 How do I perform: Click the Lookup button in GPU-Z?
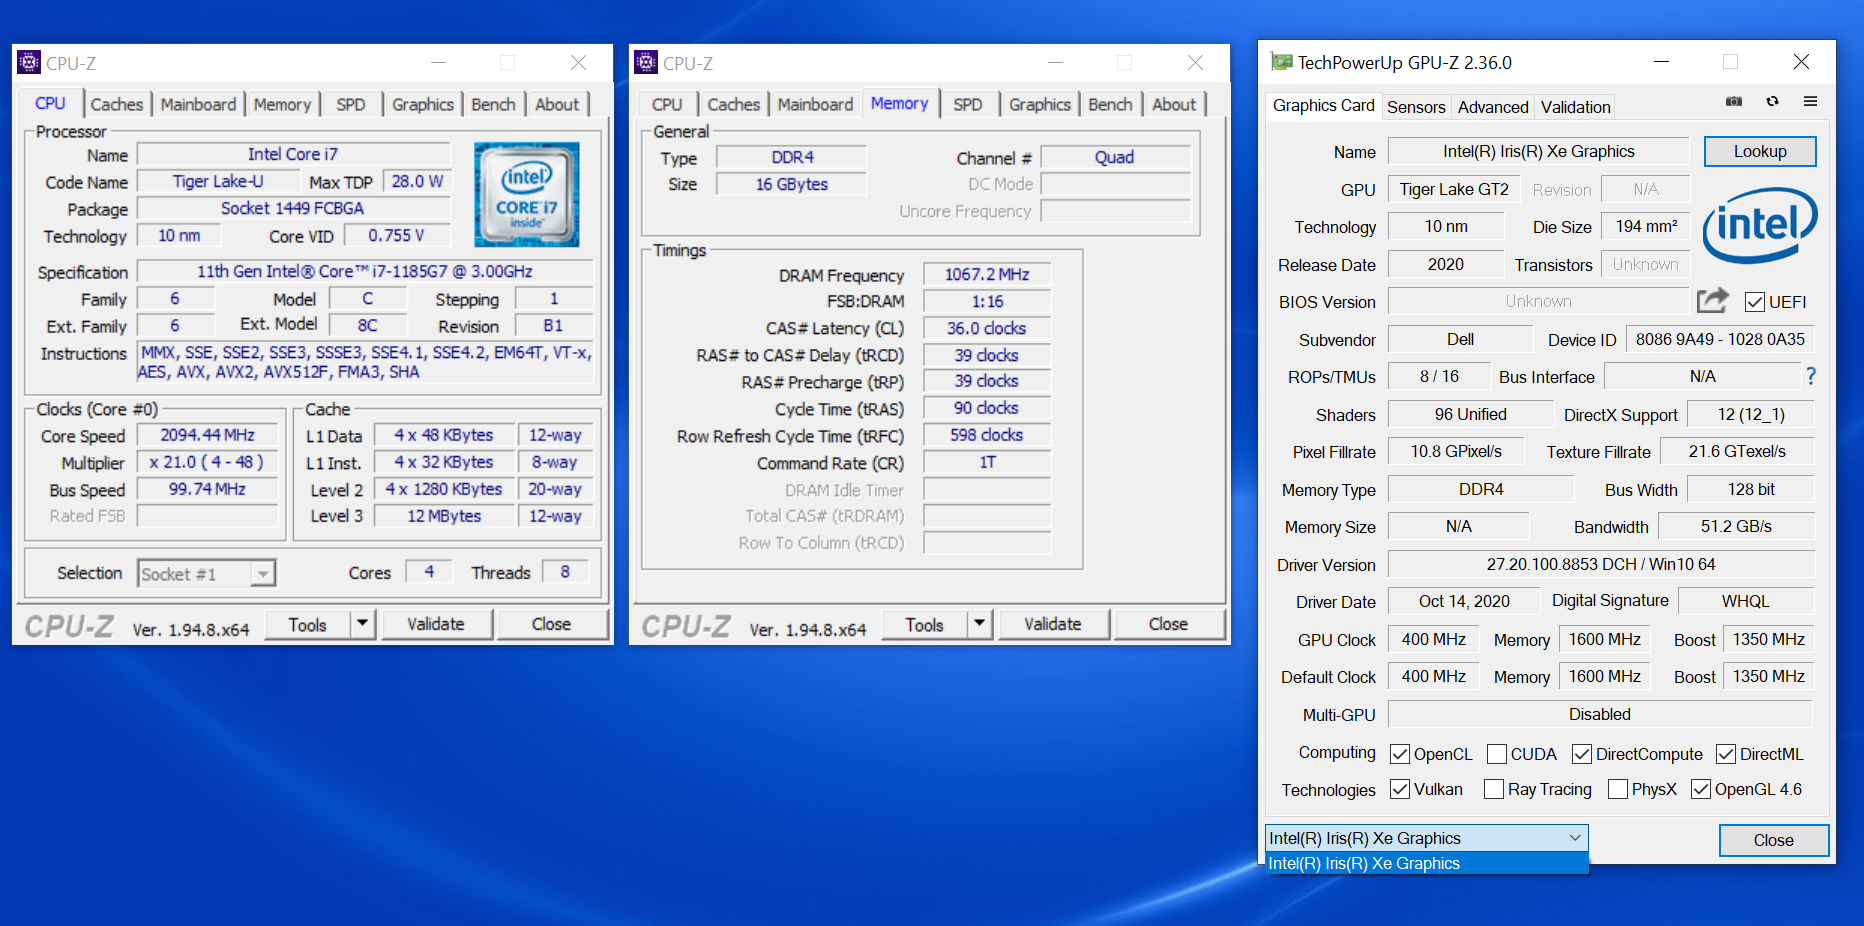(1760, 151)
